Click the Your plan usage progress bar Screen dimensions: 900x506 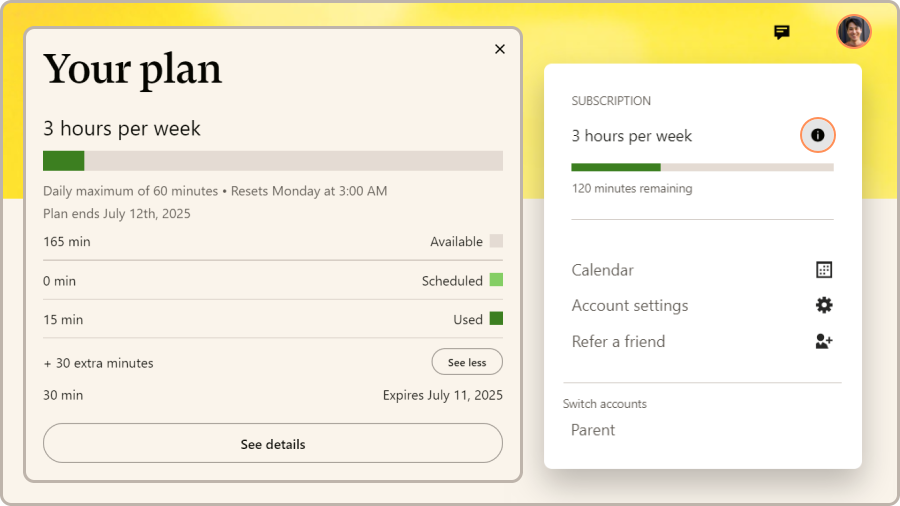coord(273,161)
